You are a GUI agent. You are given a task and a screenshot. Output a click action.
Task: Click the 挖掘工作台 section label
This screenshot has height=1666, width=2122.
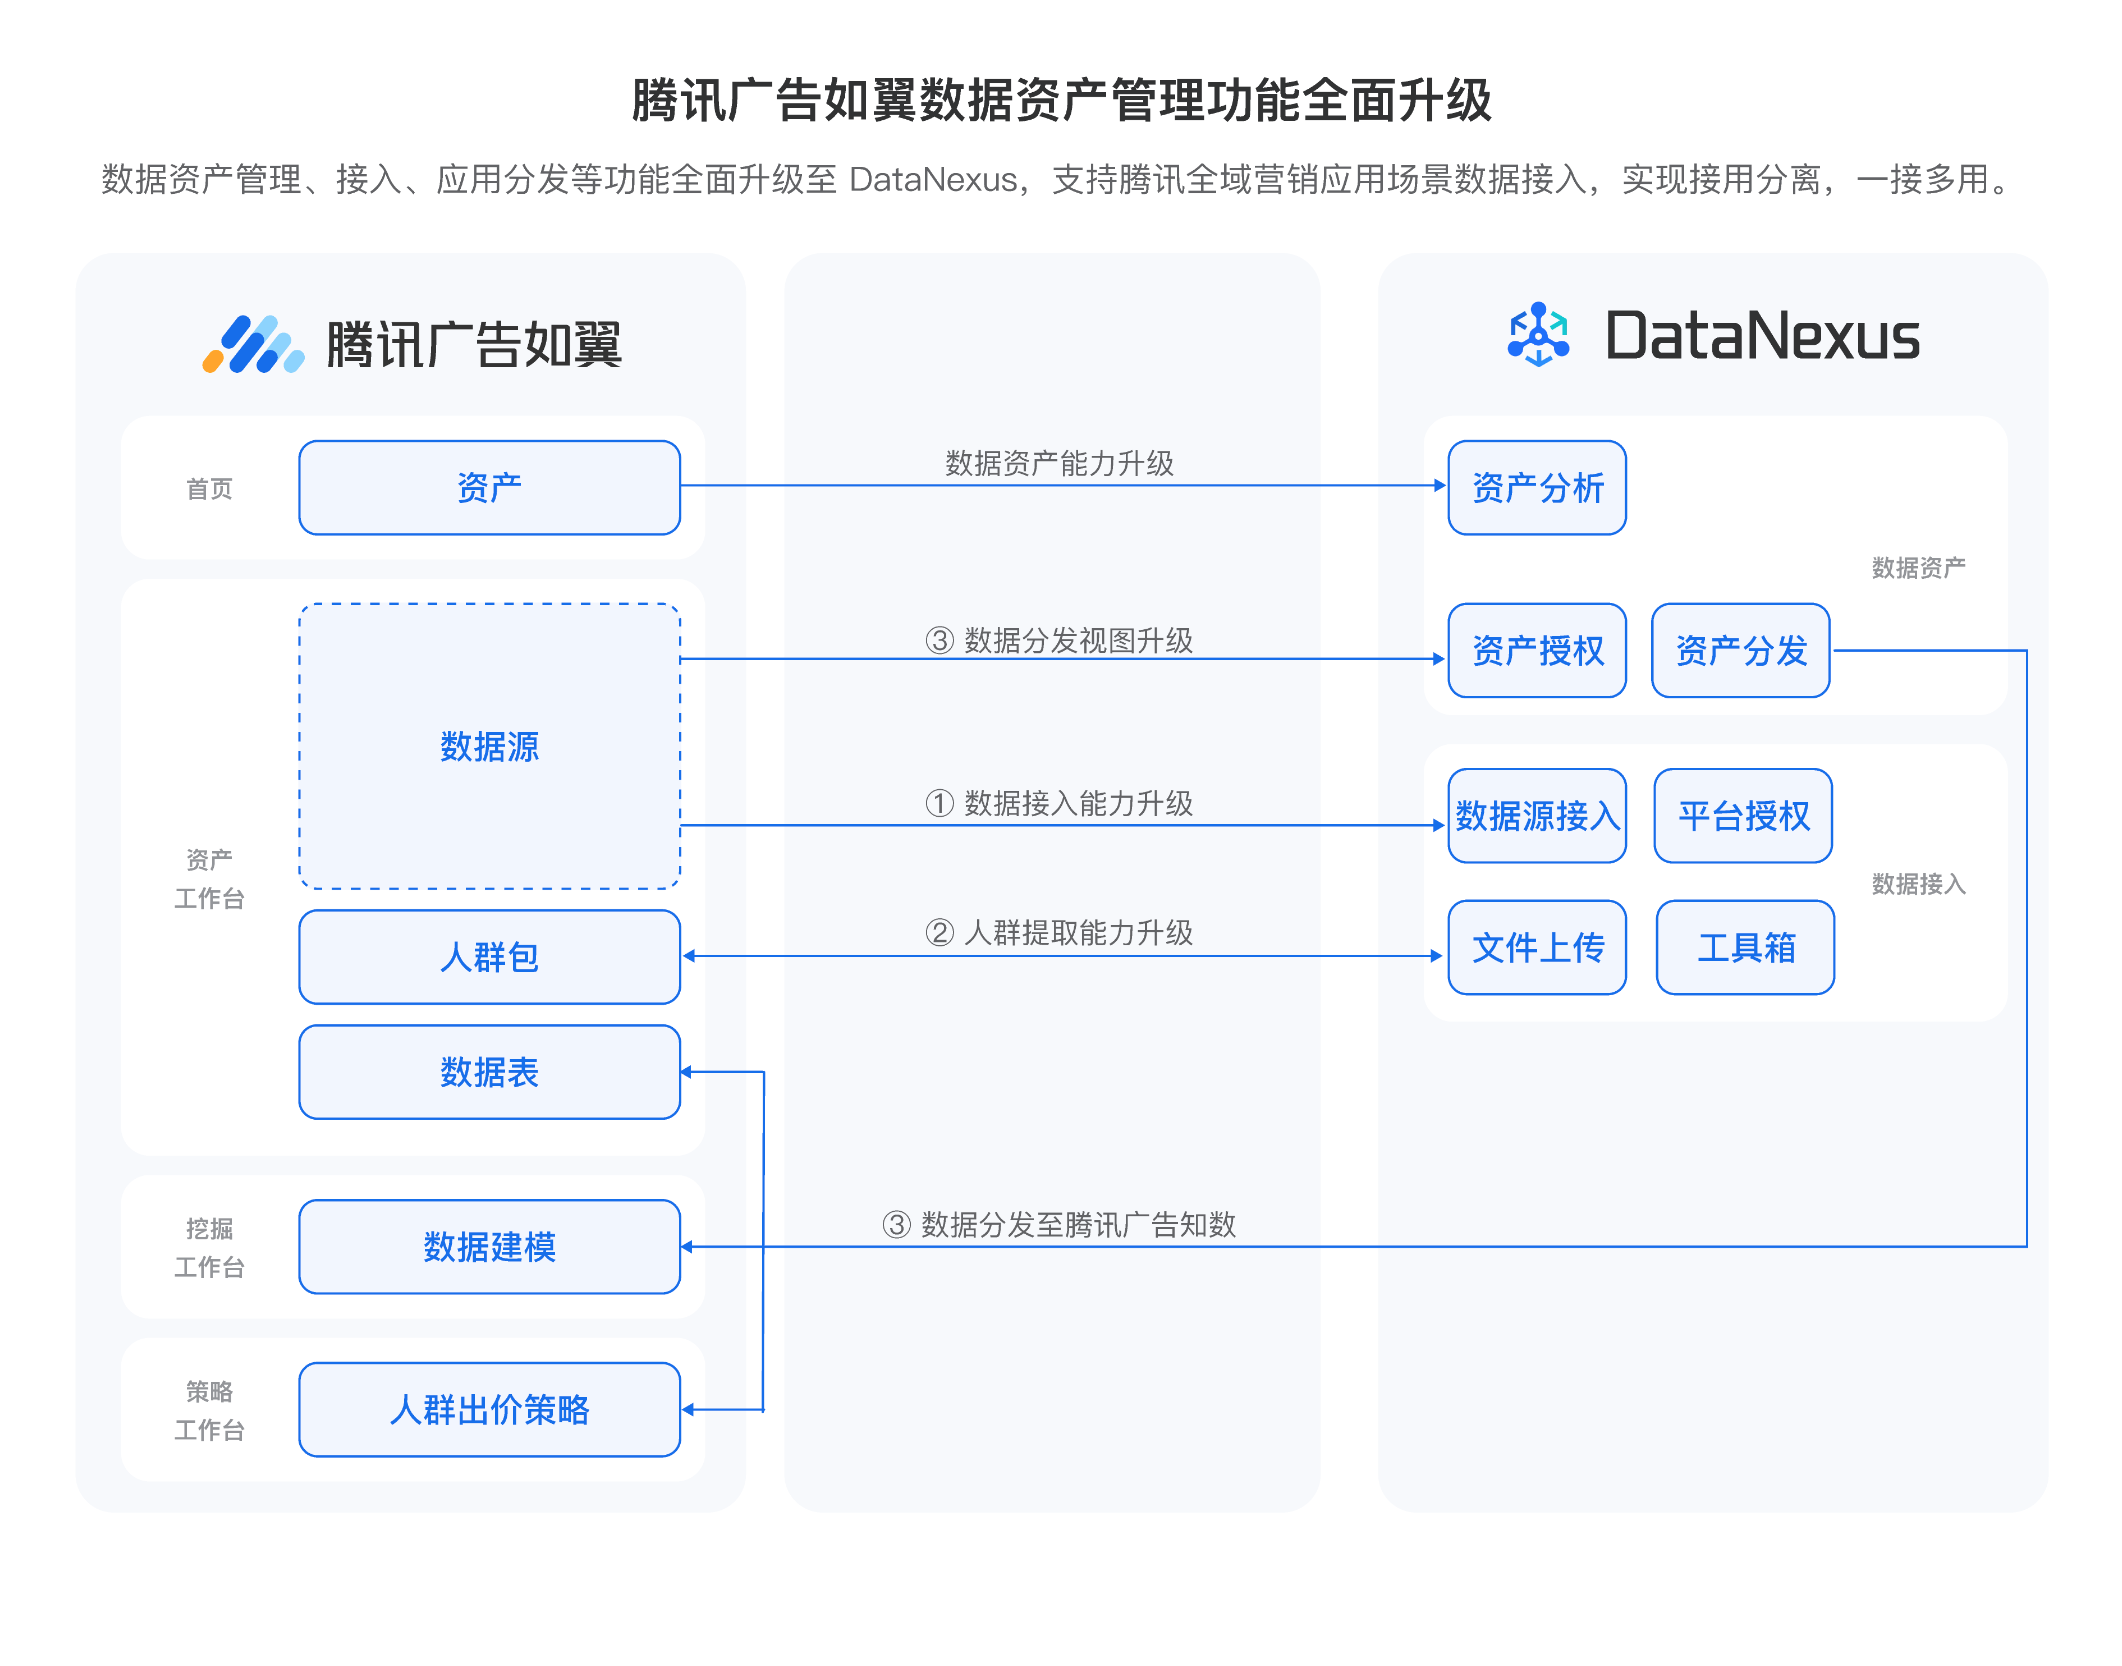coord(209,1248)
